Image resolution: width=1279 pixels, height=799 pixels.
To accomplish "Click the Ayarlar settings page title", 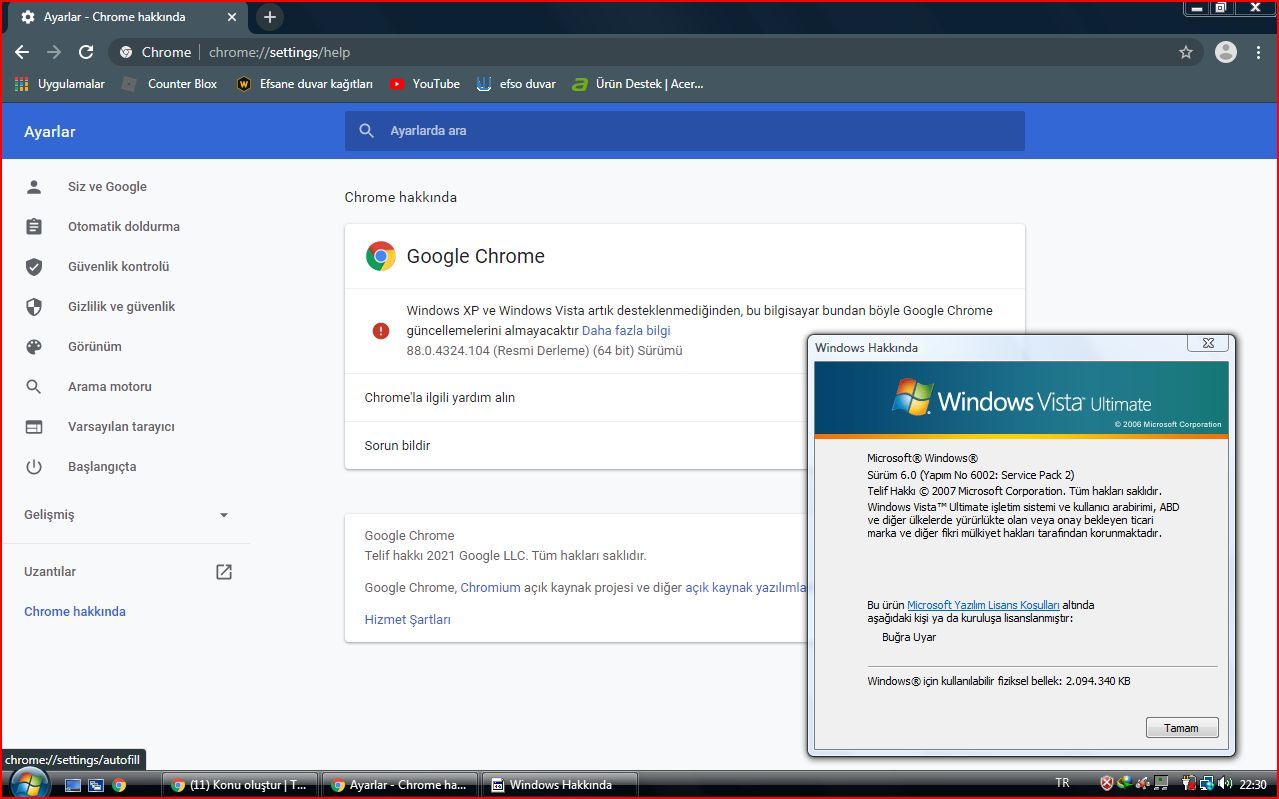I will coord(50,132).
